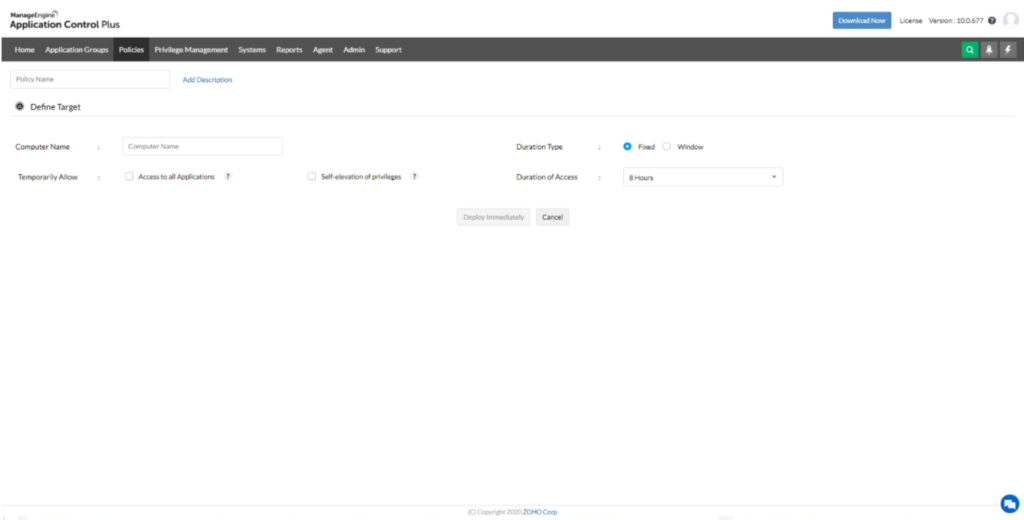This screenshot has width=1024, height=520.
Task: Go to the Home menu
Action: 25,50
